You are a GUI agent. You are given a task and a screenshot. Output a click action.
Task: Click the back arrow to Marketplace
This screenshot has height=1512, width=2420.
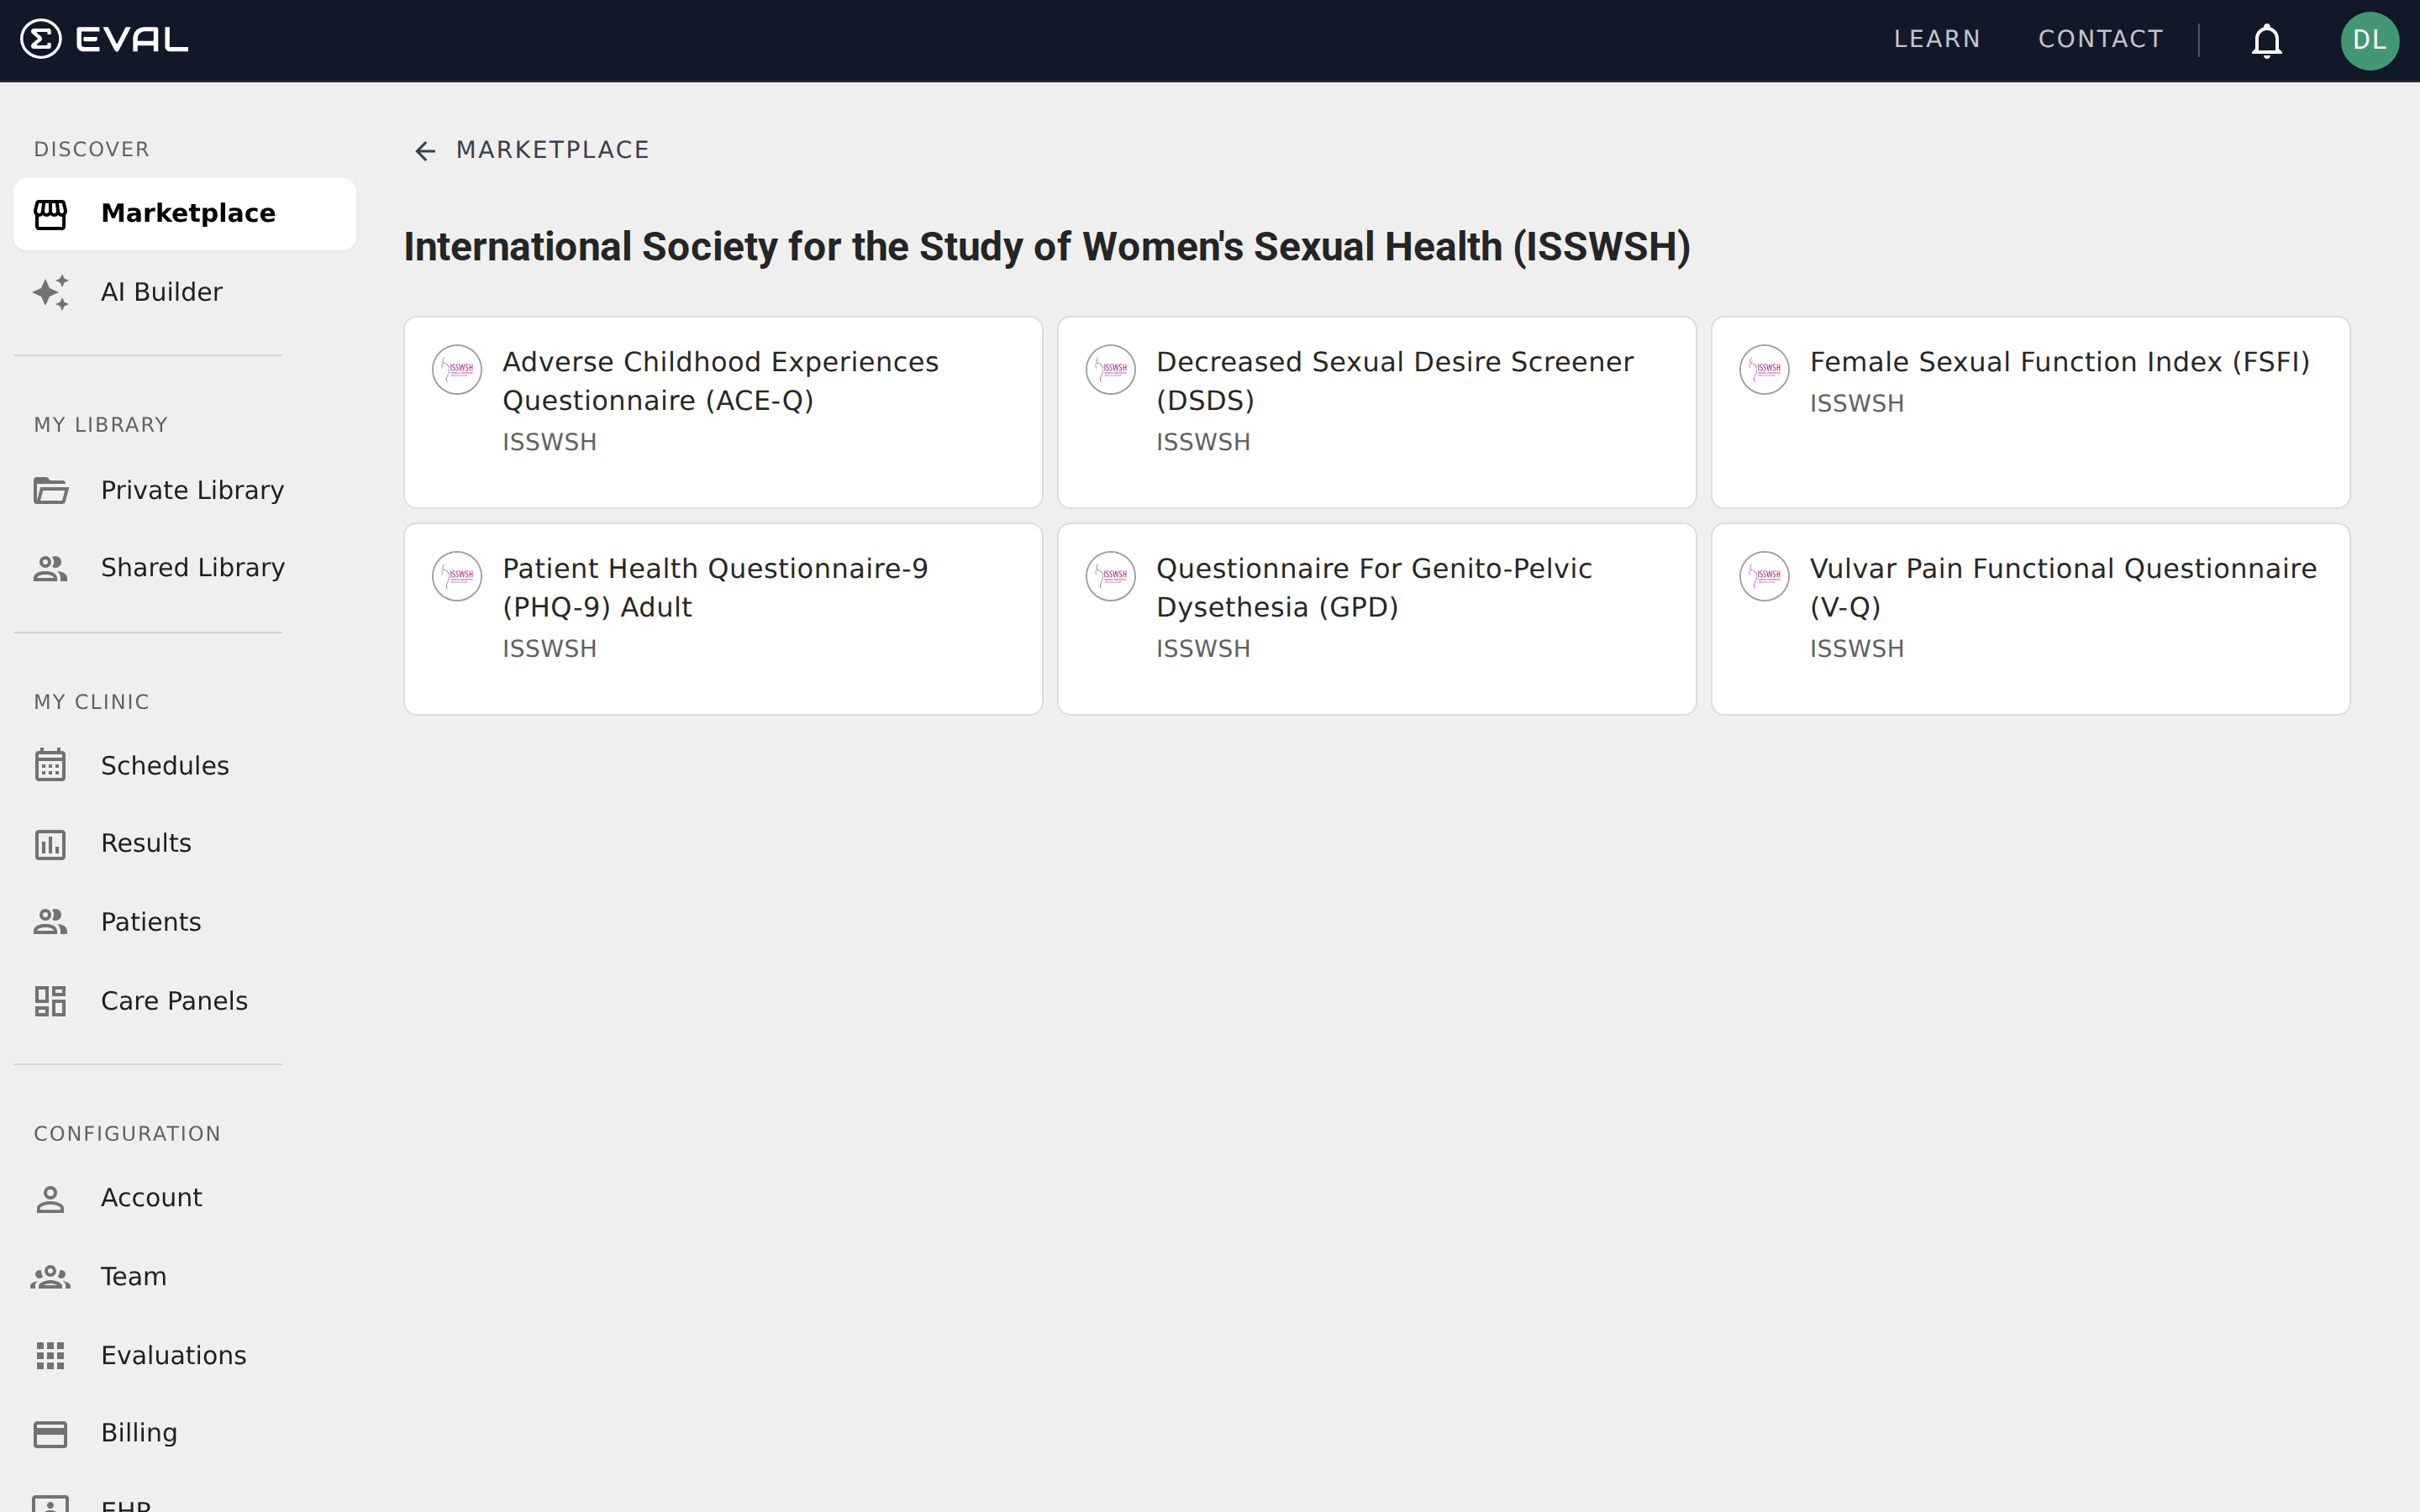(x=425, y=151)
